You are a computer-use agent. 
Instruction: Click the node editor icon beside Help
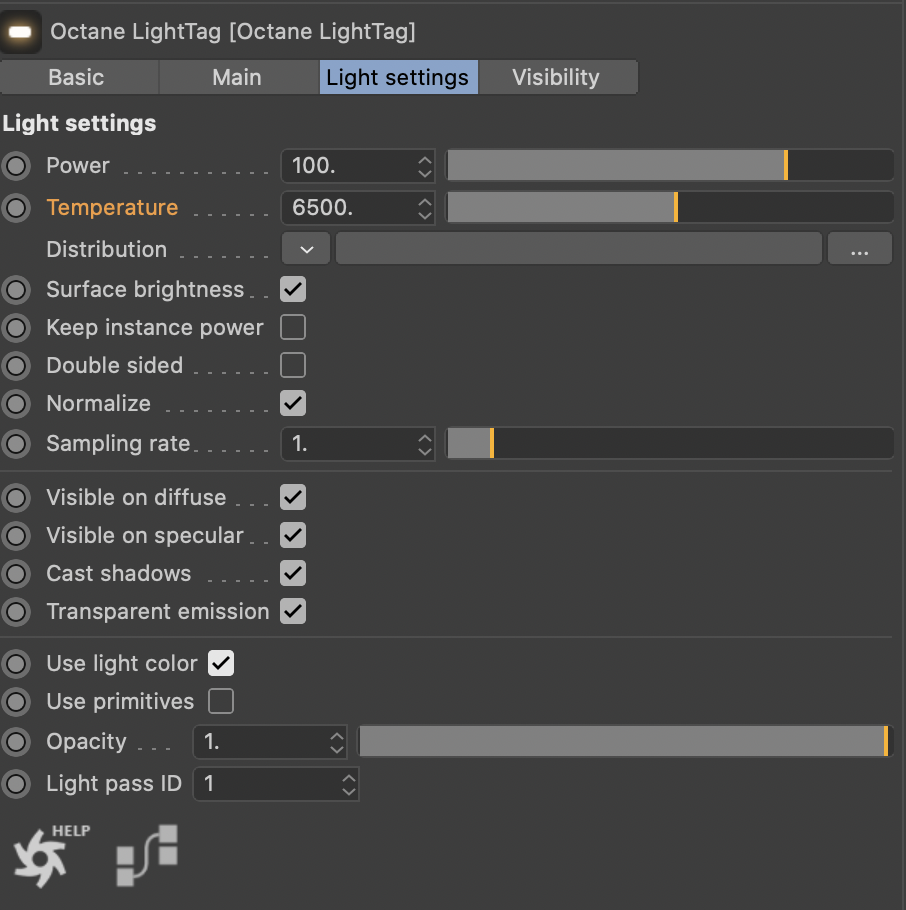147,855
